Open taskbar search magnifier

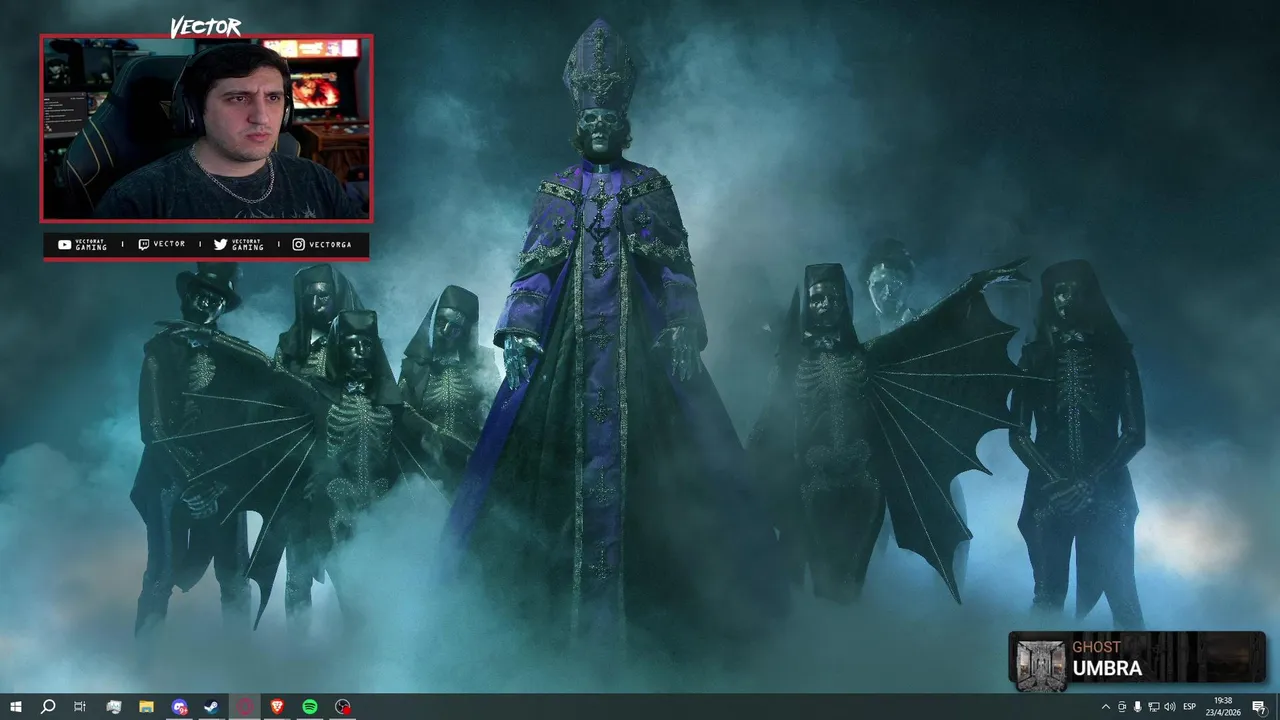coord(47,707)
